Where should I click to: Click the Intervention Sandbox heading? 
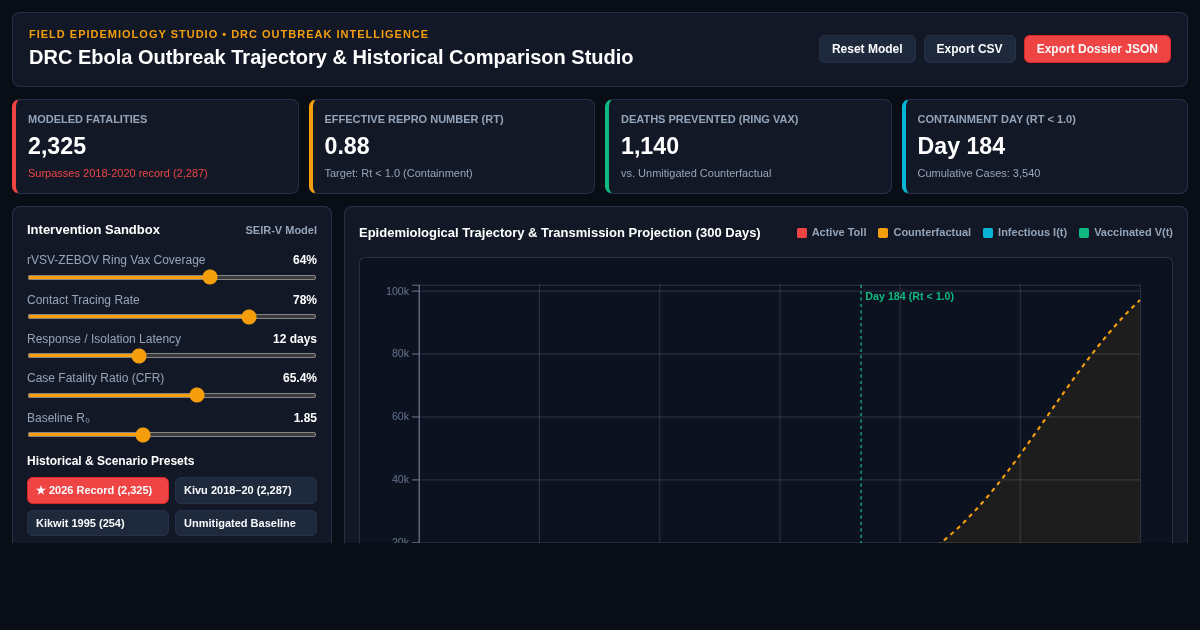tap(93, 230)
